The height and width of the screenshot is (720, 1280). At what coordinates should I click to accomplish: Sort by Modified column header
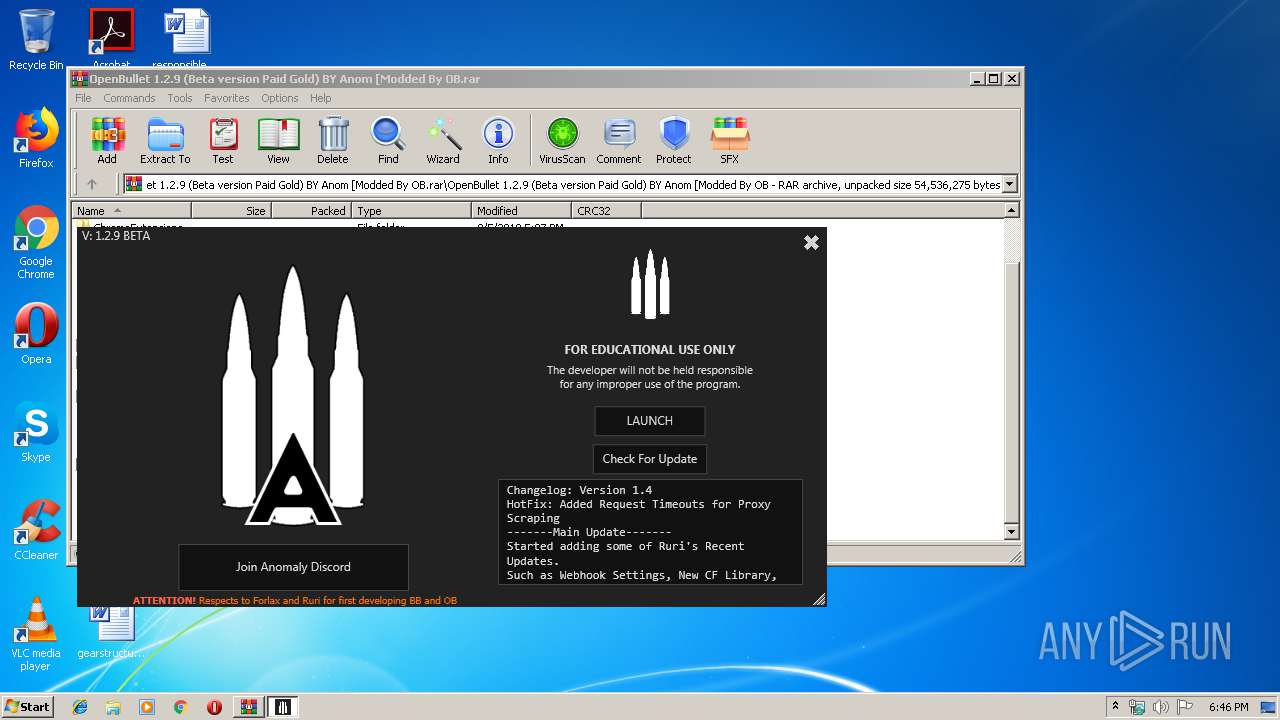pos(521,210)
